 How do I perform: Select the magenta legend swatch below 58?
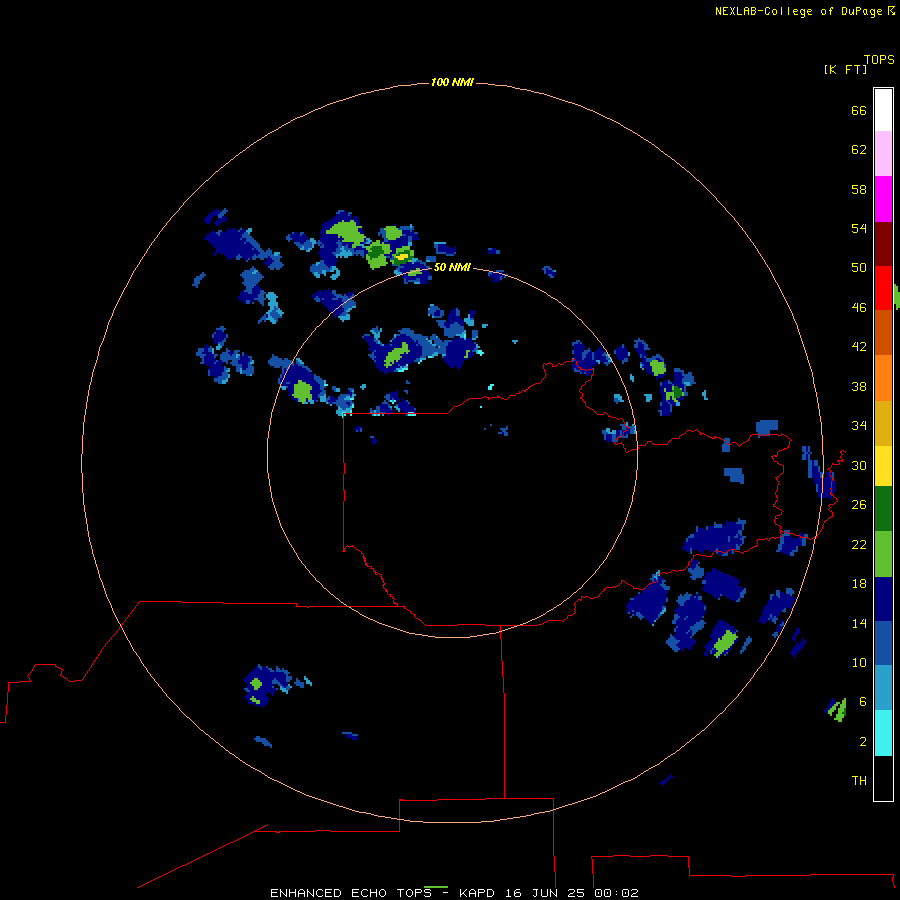[883, 199]
